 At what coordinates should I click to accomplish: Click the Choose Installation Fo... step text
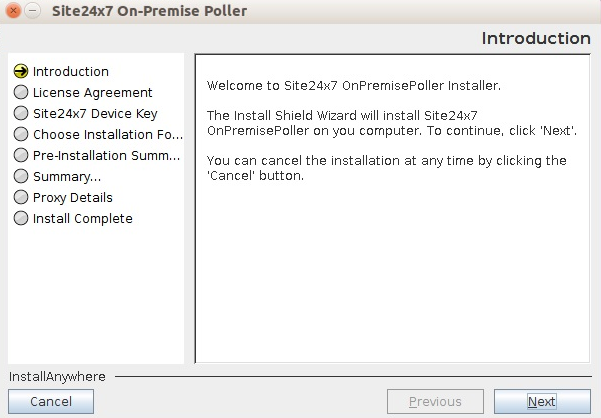(x=107, y=135)
